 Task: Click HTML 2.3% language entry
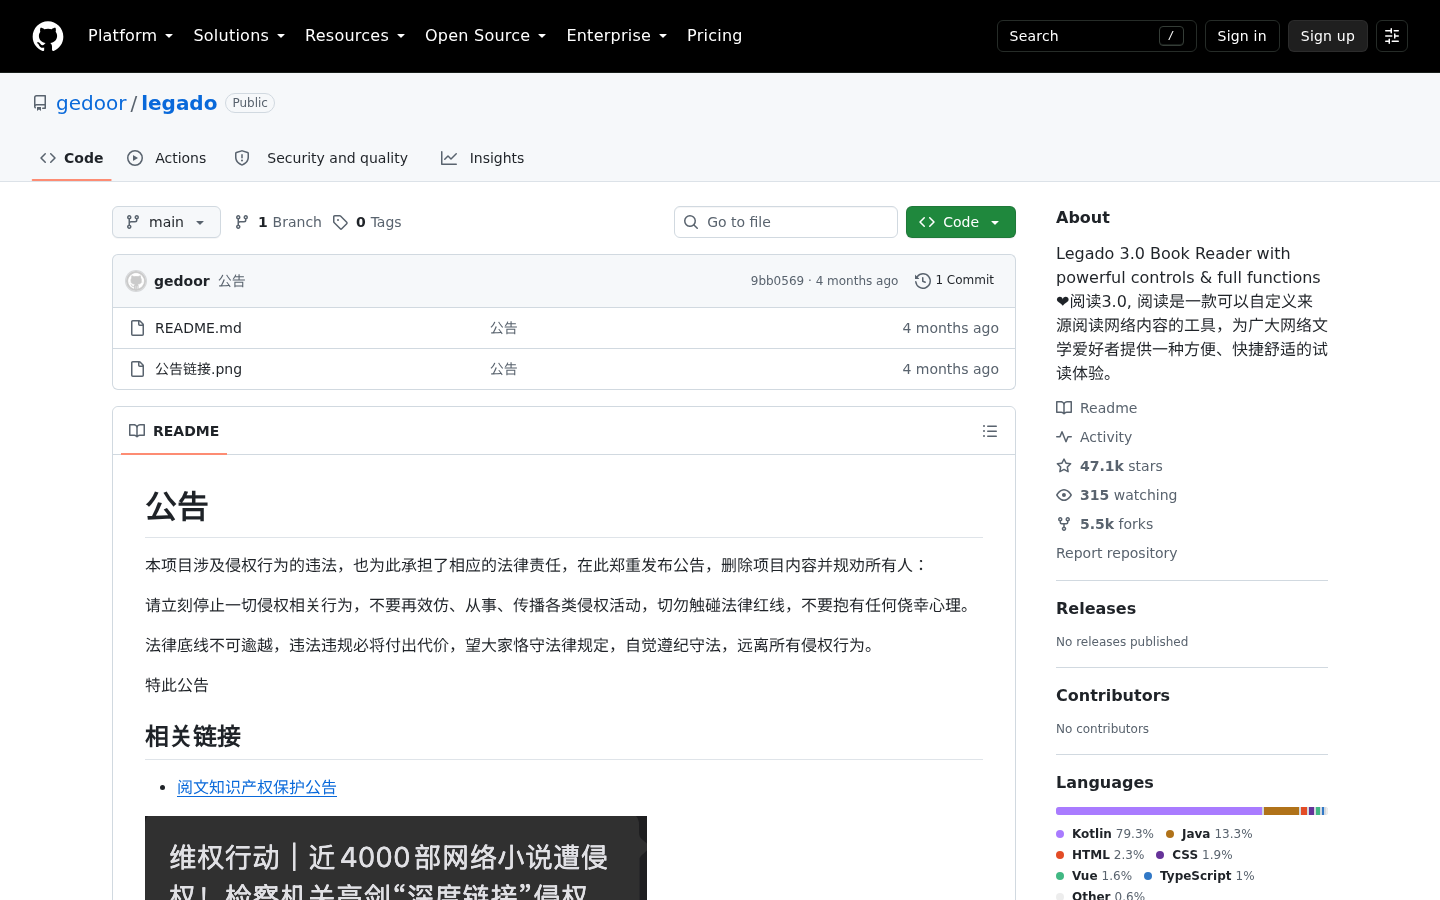pyautogui.click(x=1100, y=855)
